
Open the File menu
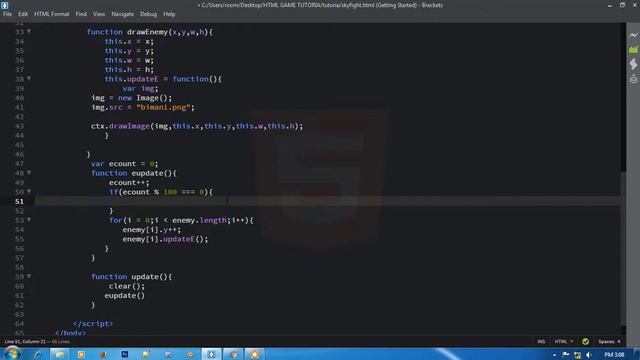[x=7, y=14]
